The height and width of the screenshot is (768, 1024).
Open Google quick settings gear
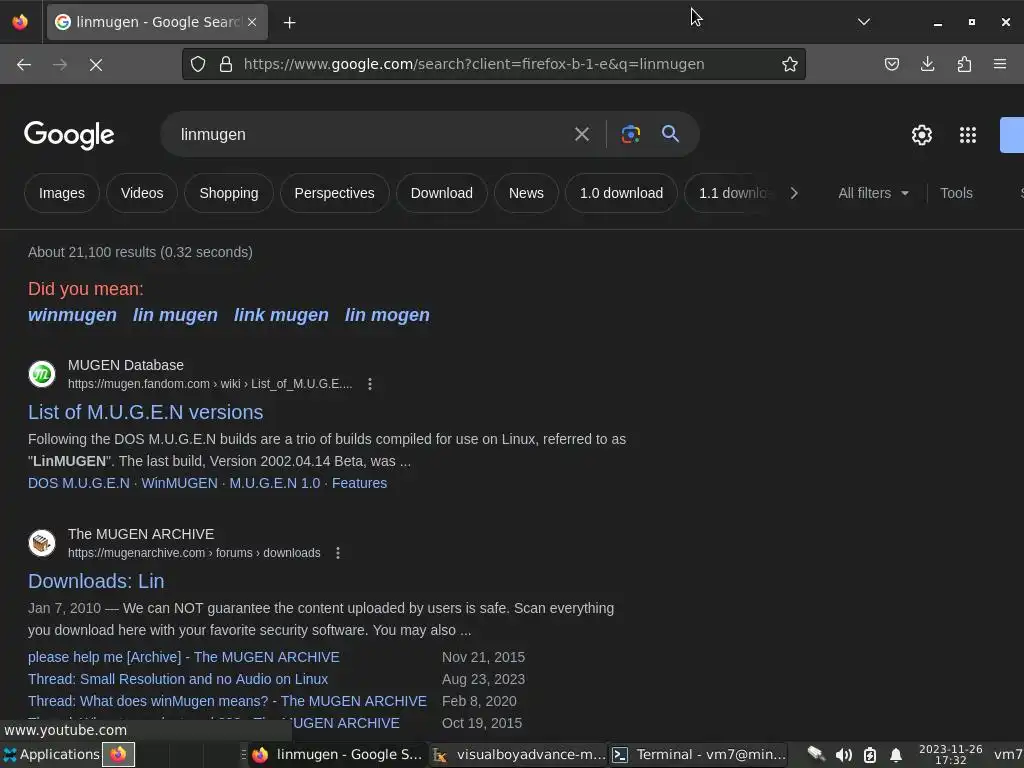click(x=921, y=135)
